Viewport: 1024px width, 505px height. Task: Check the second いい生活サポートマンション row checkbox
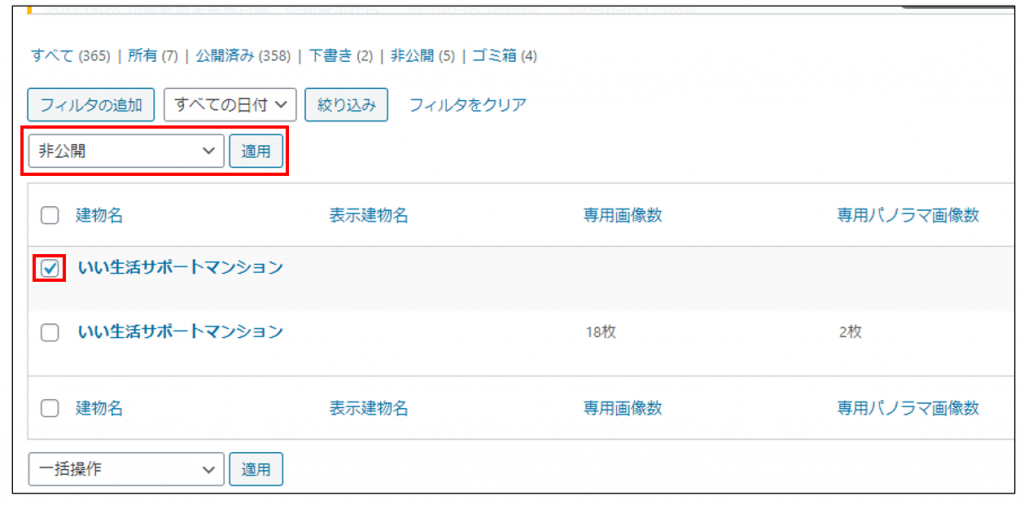[50, 333]
